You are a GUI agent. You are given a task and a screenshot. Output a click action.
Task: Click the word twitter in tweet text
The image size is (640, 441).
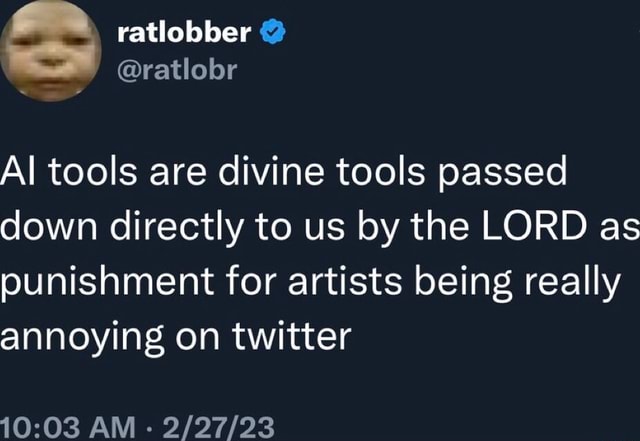pyautogui.click(x=291, y=336)
